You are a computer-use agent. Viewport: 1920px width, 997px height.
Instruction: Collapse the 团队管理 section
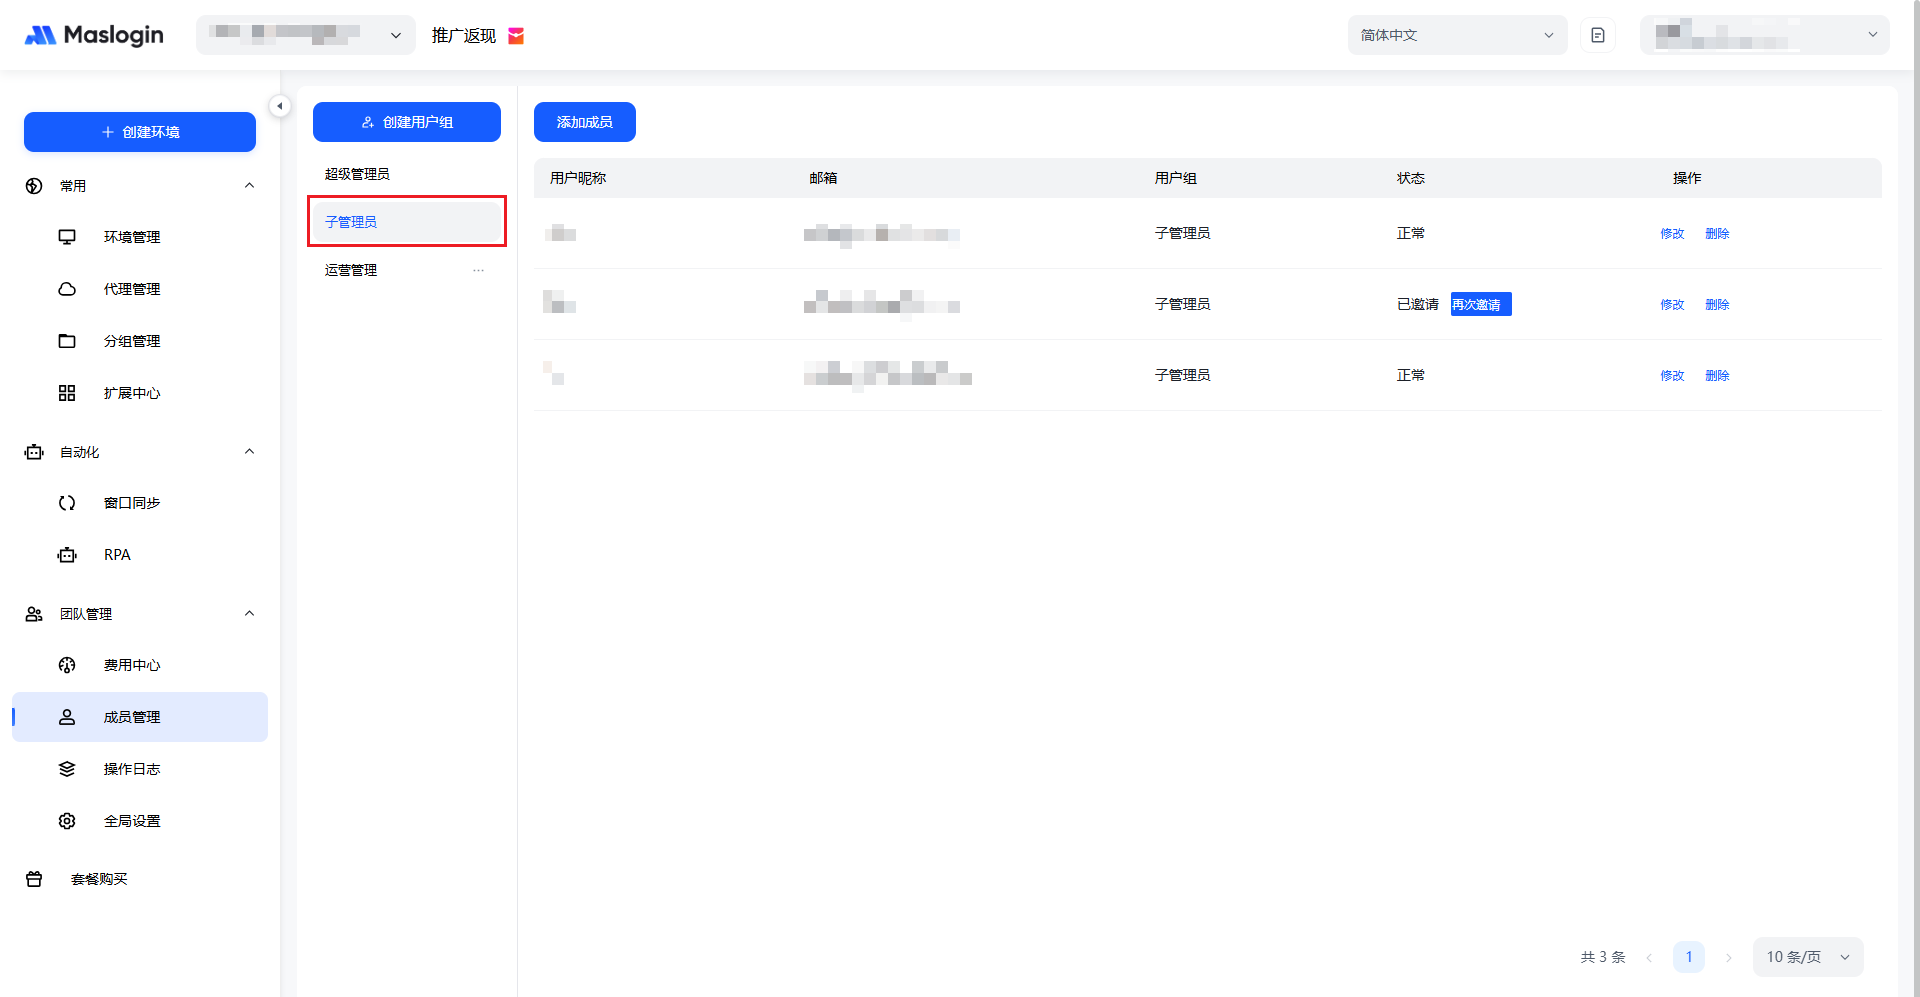coord(249,614)
